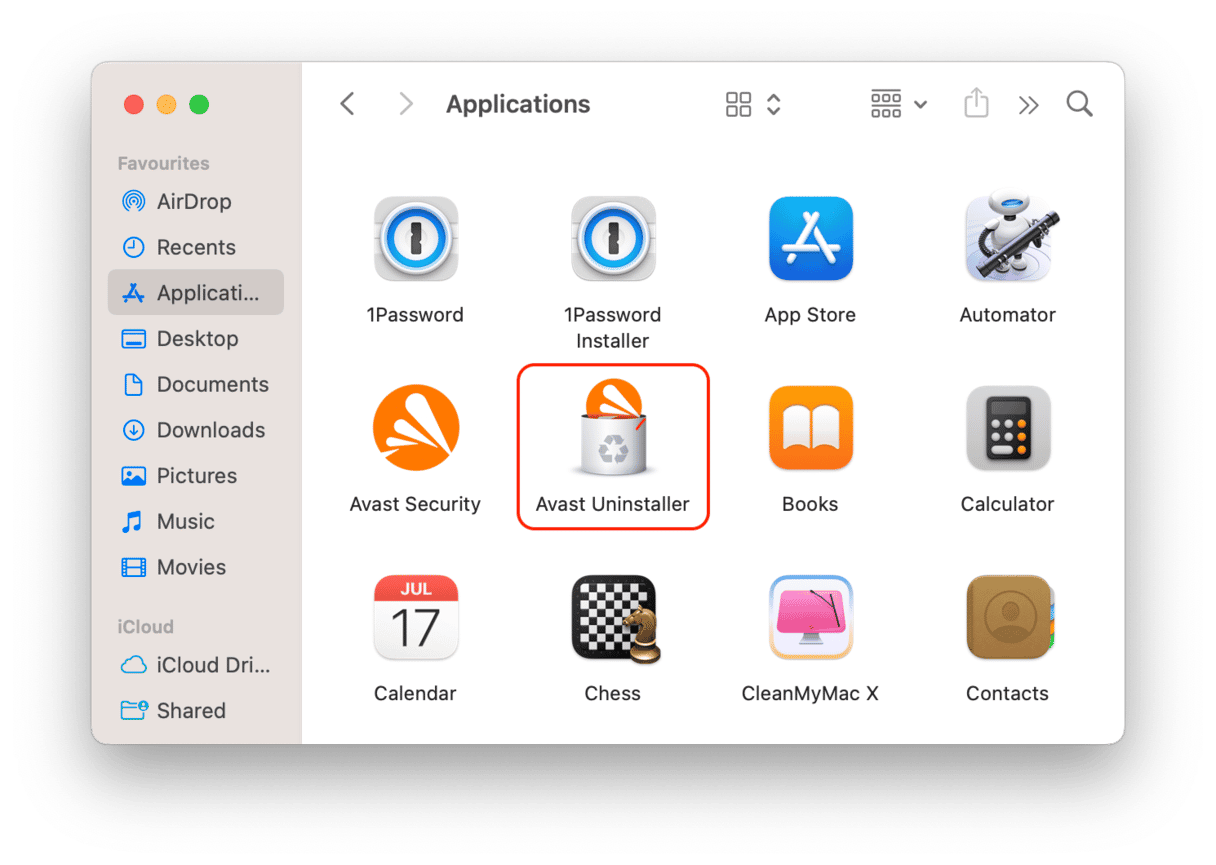Open Documents in the sidebar

tap(196, 384)
